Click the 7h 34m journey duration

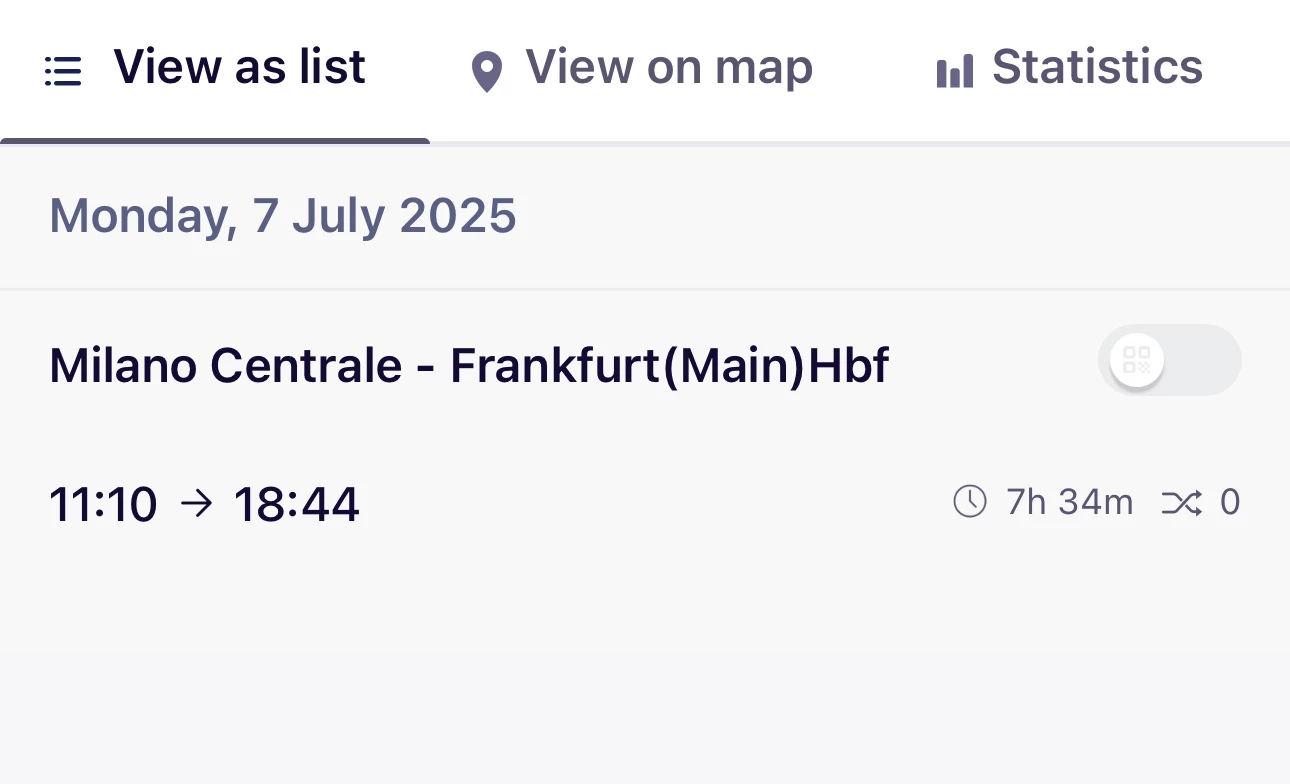tap(1069, 502)
